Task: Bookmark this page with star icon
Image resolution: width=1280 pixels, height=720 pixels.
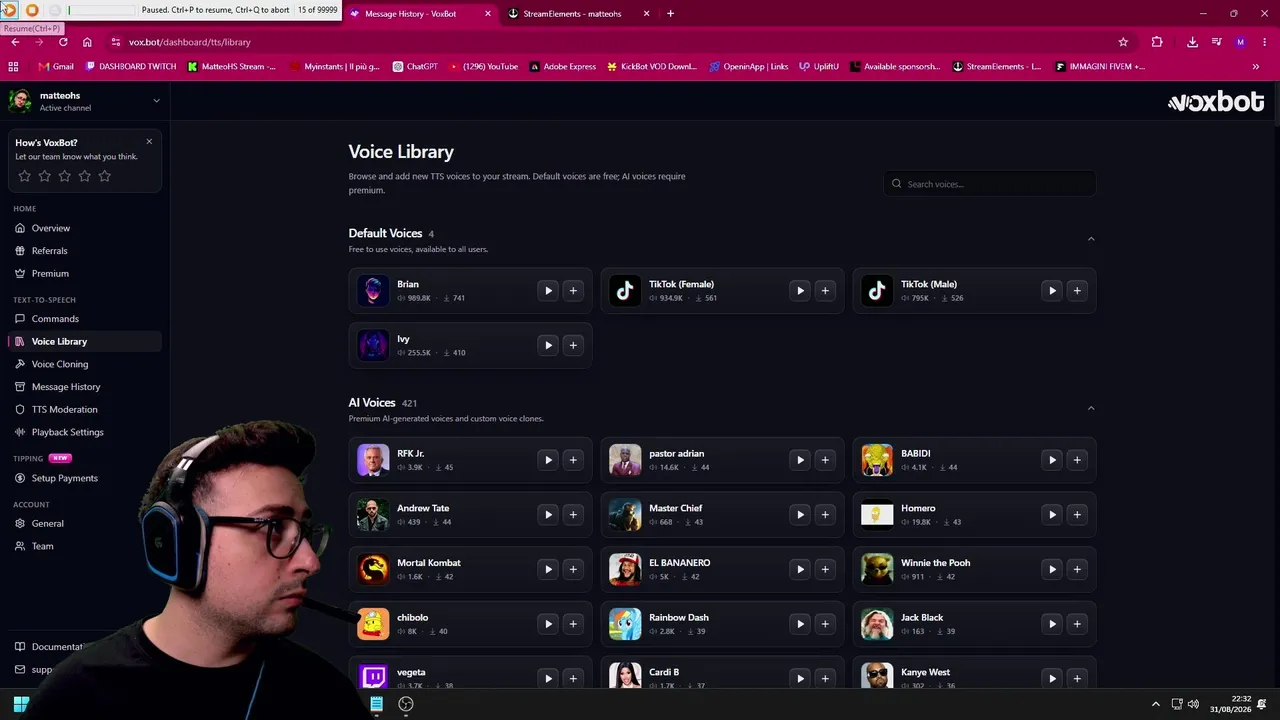Action: coord(1123,42)
